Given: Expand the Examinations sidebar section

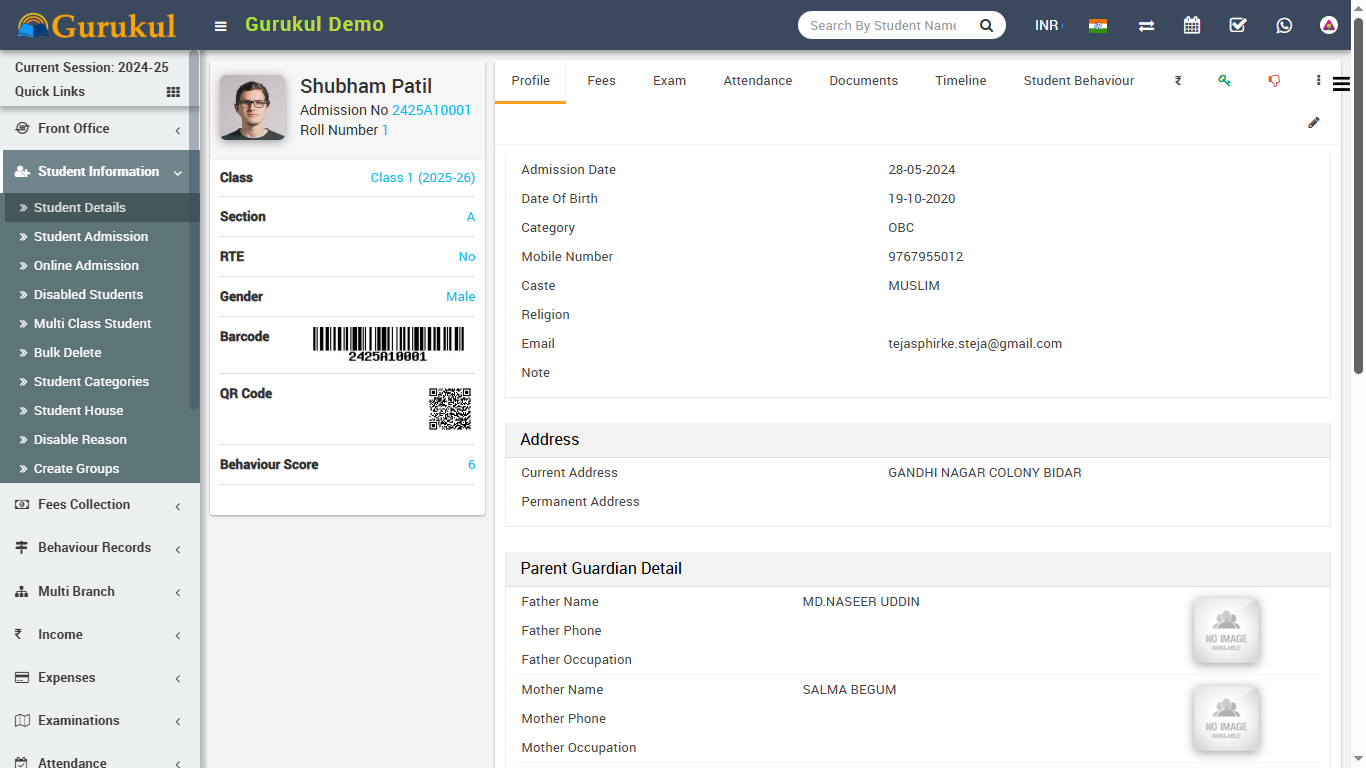Looking at the screenshot, I should (100, 721).
